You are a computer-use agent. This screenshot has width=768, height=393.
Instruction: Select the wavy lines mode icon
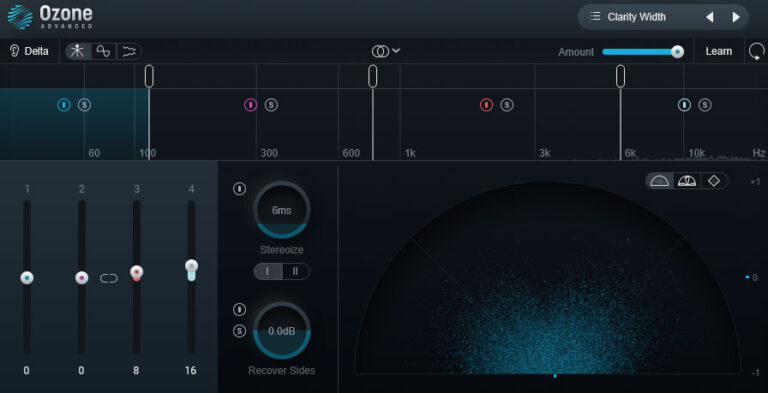(129, 51)
